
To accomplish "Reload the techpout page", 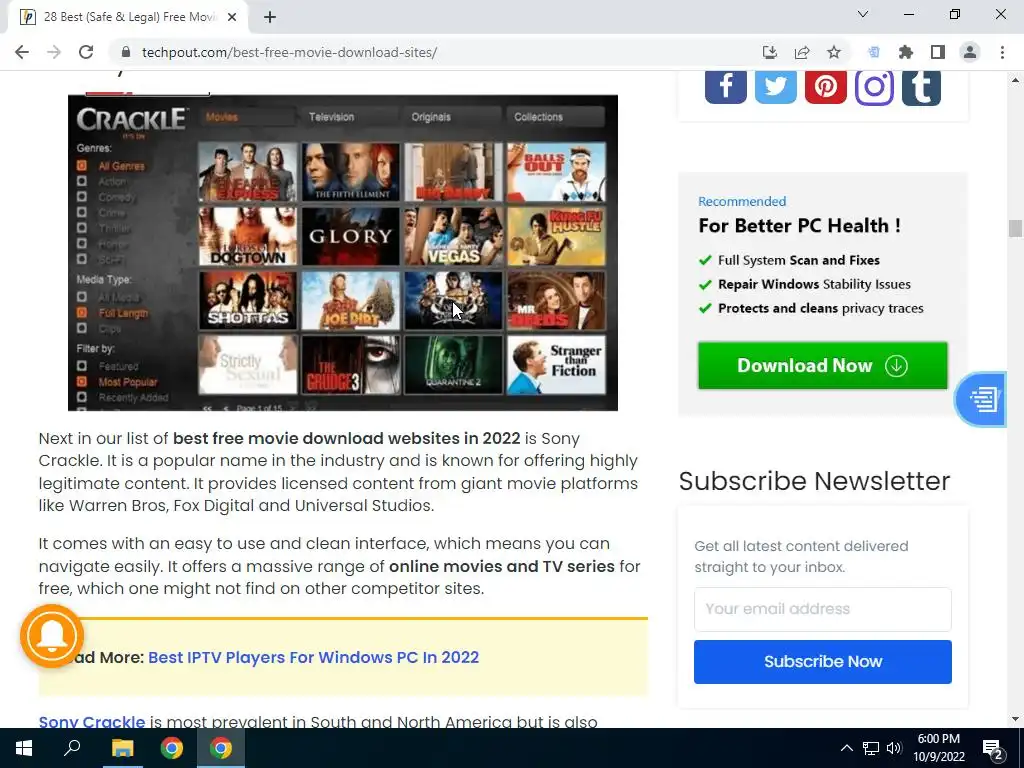I will (x=86, y=52).
